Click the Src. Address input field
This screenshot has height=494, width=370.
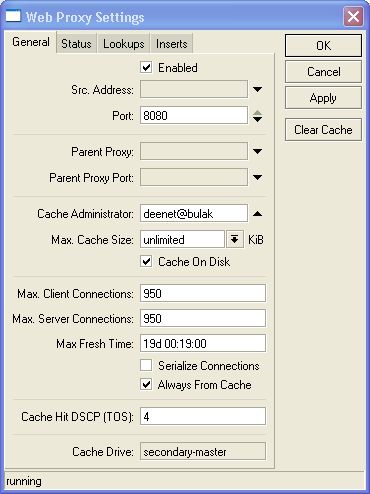(x=194, y=89)
